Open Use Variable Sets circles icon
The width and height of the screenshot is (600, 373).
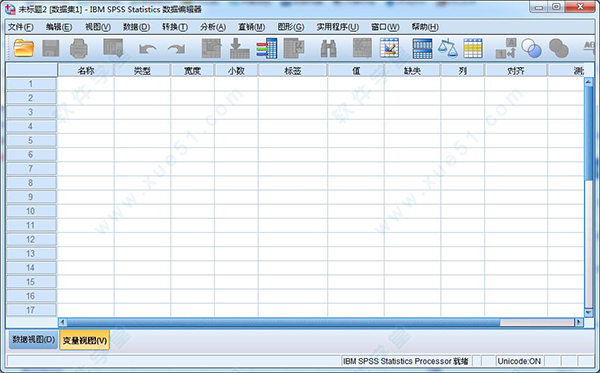point(532,49)
